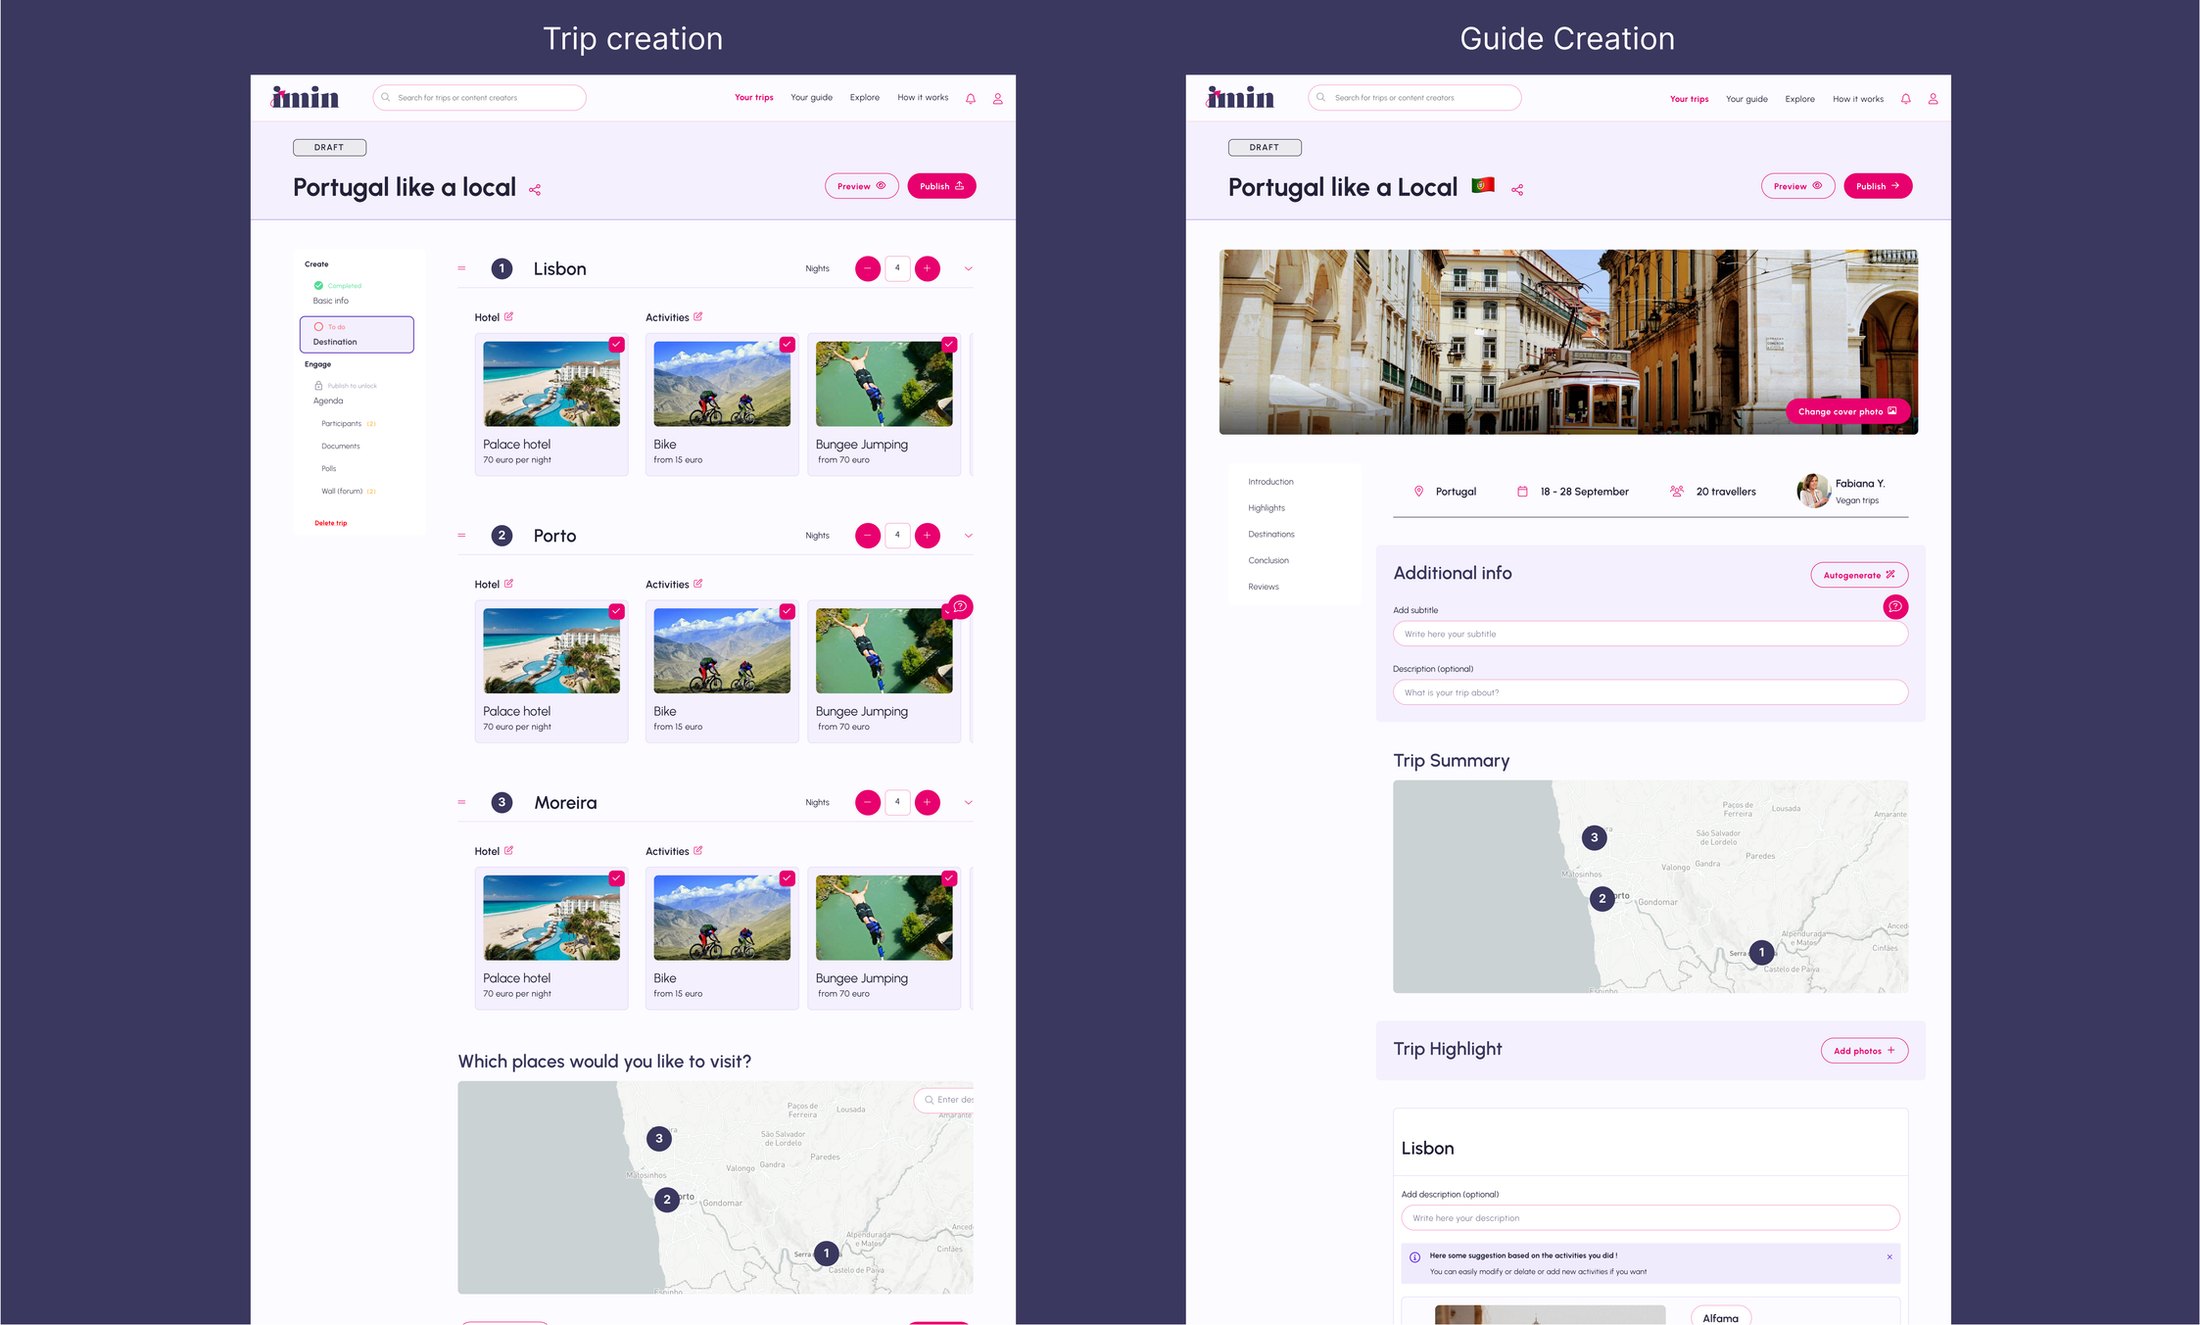Image resolution: width=2200 pixels, height=1325 pixels.
Task: Click the Autogenerate button
Action: coord(1859,575)
